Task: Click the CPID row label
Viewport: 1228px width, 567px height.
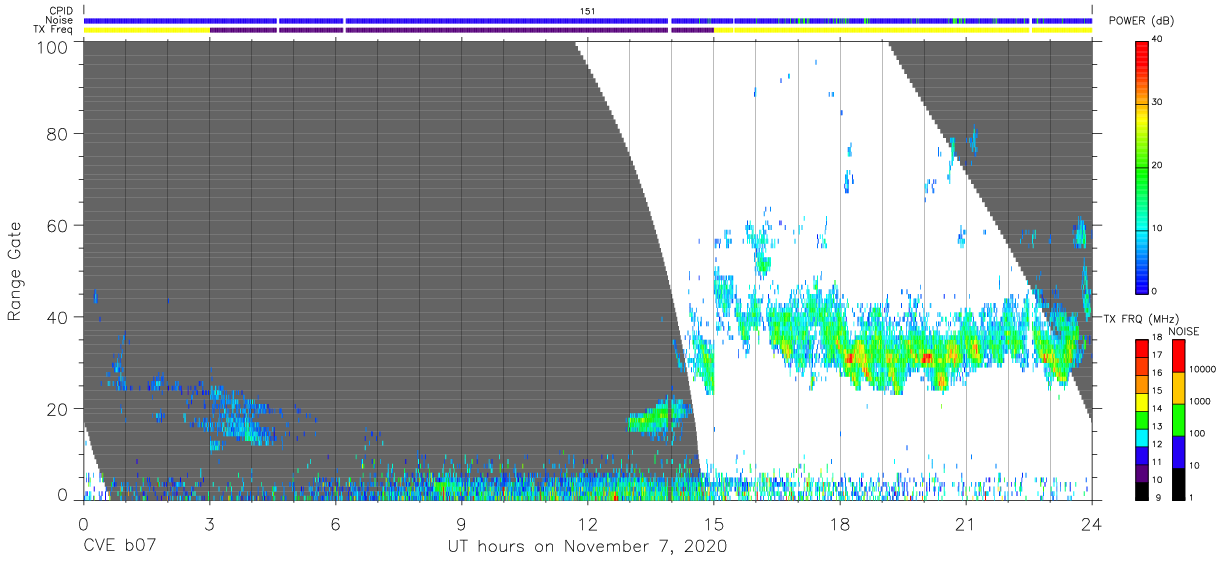Action: (x=61, y=11)
